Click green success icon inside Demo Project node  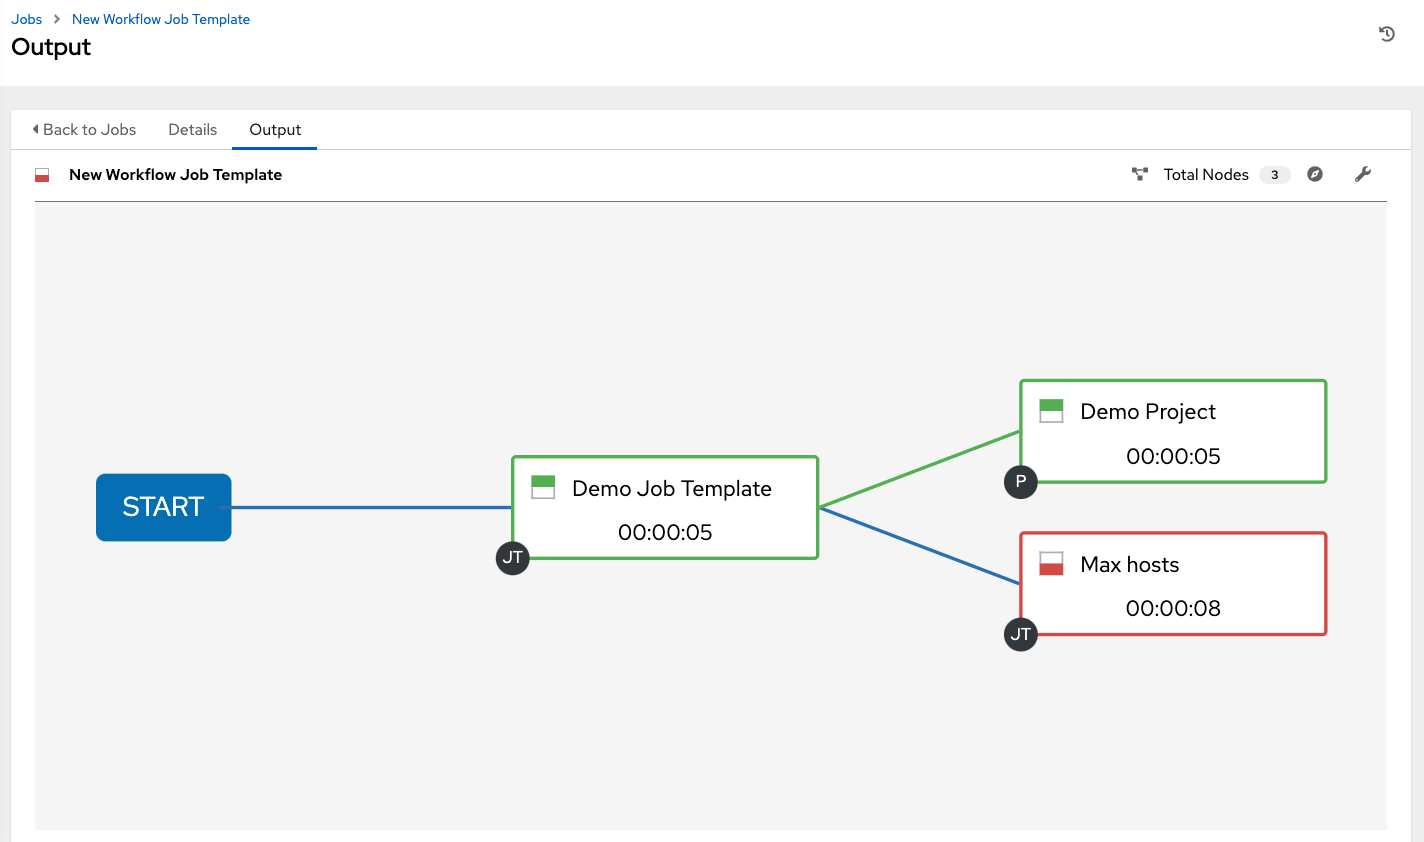(x=1050, y=410)
